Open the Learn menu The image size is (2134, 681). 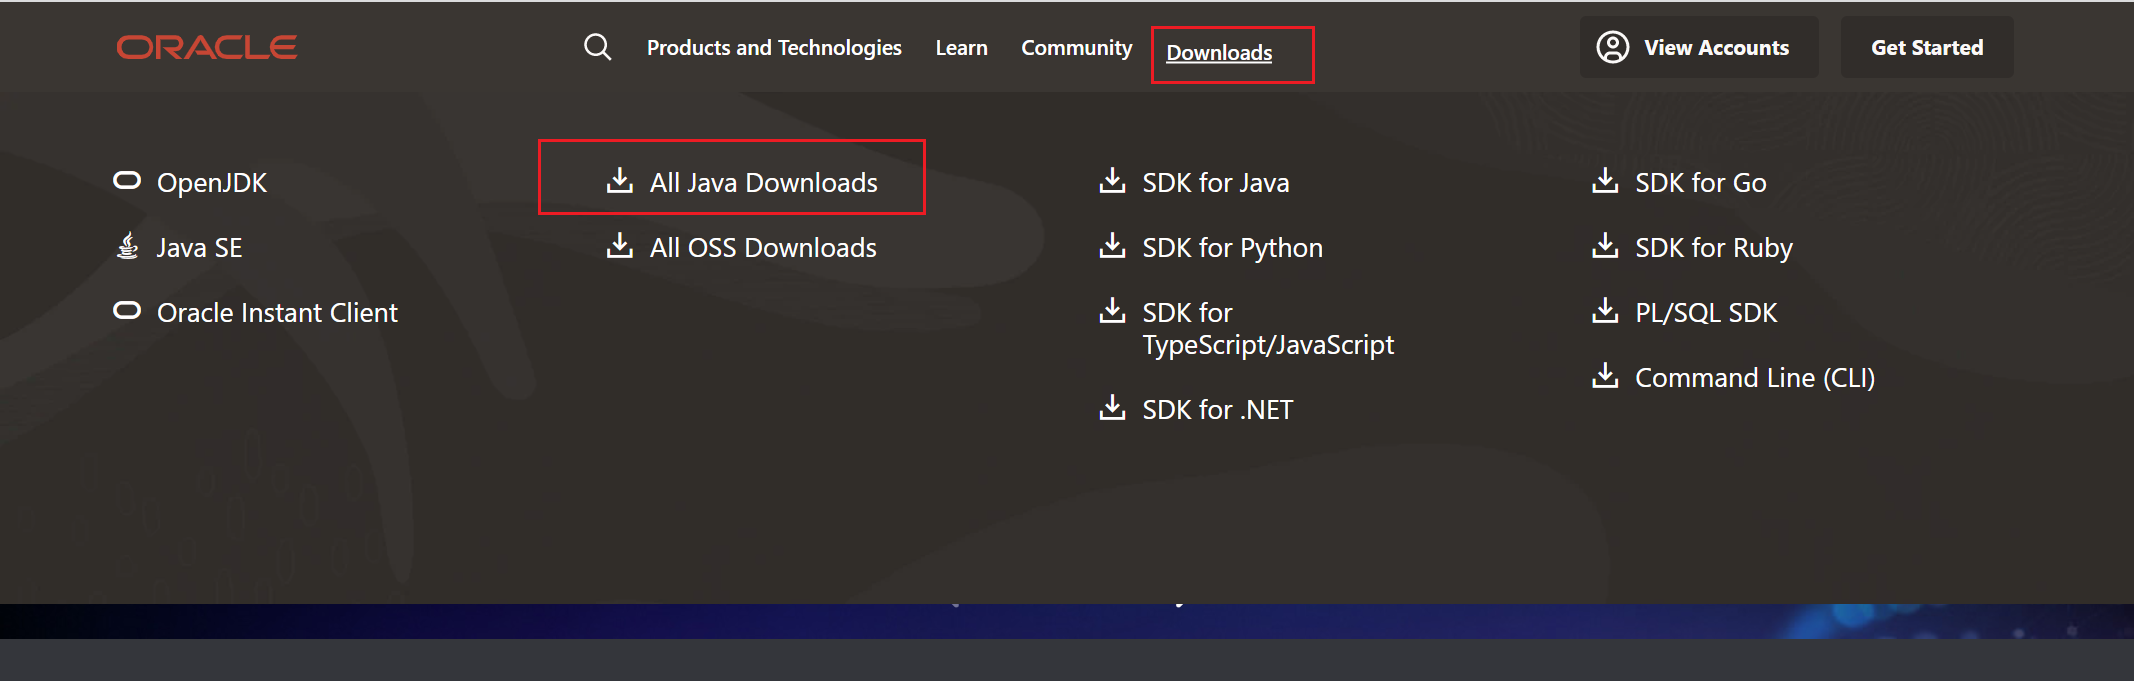click(961, 48)
